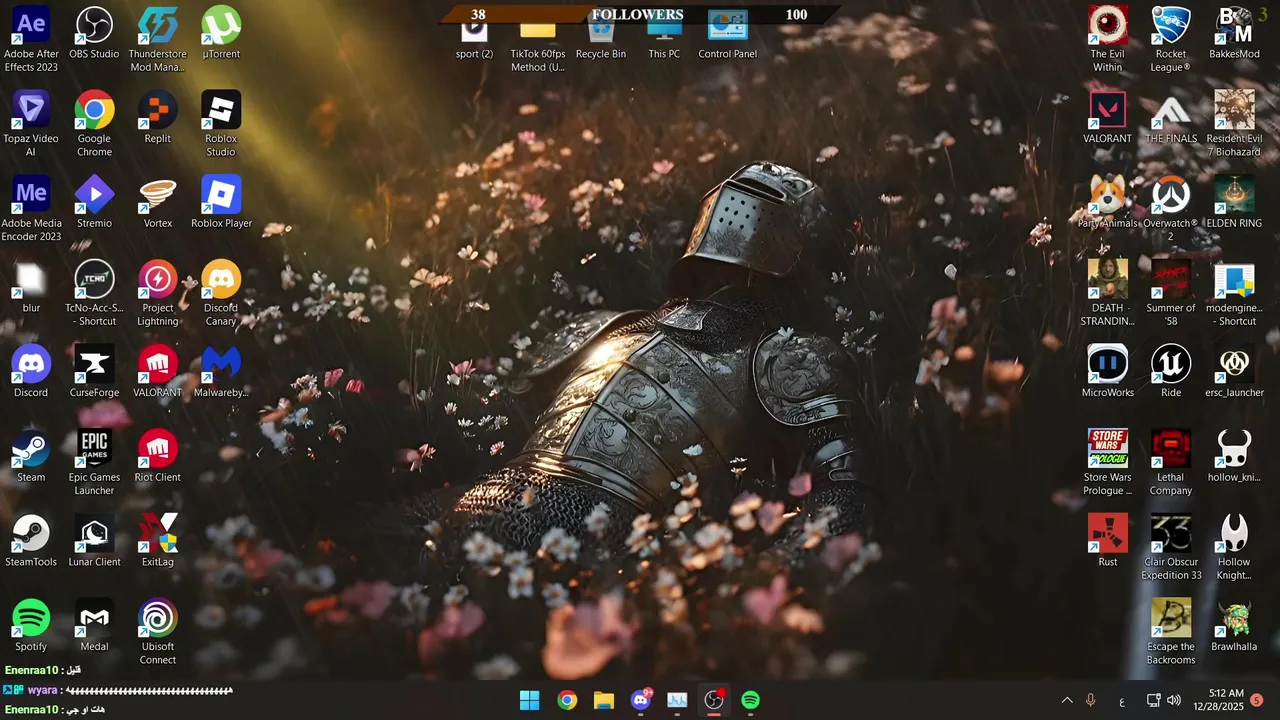Open volume control in system tray

(1174, 700)
